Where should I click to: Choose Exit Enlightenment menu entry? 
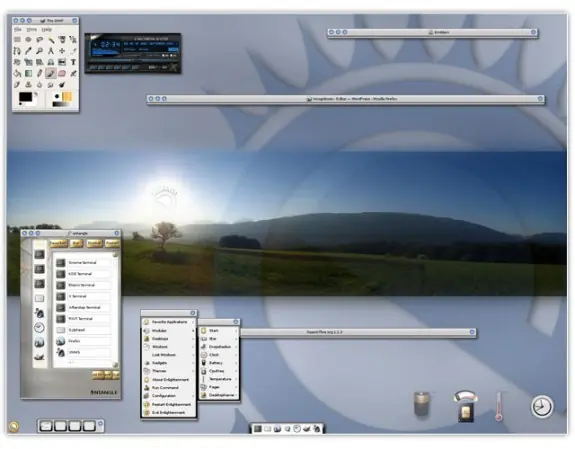pos(169,413)
